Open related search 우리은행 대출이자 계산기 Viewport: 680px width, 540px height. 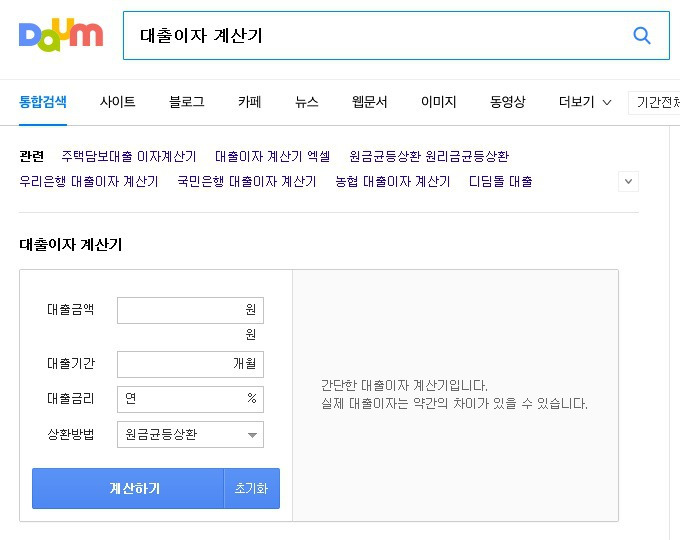(x=89, y=181)
